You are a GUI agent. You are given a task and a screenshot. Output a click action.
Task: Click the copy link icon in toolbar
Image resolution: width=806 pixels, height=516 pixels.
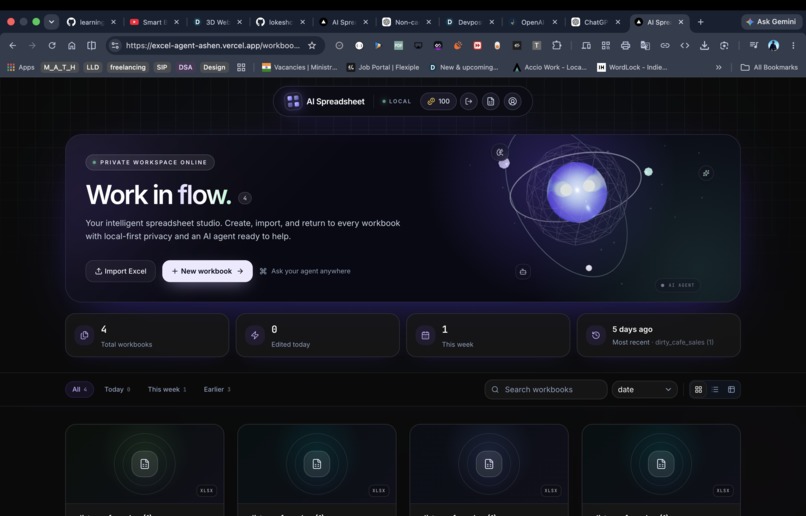pos(665,45)
